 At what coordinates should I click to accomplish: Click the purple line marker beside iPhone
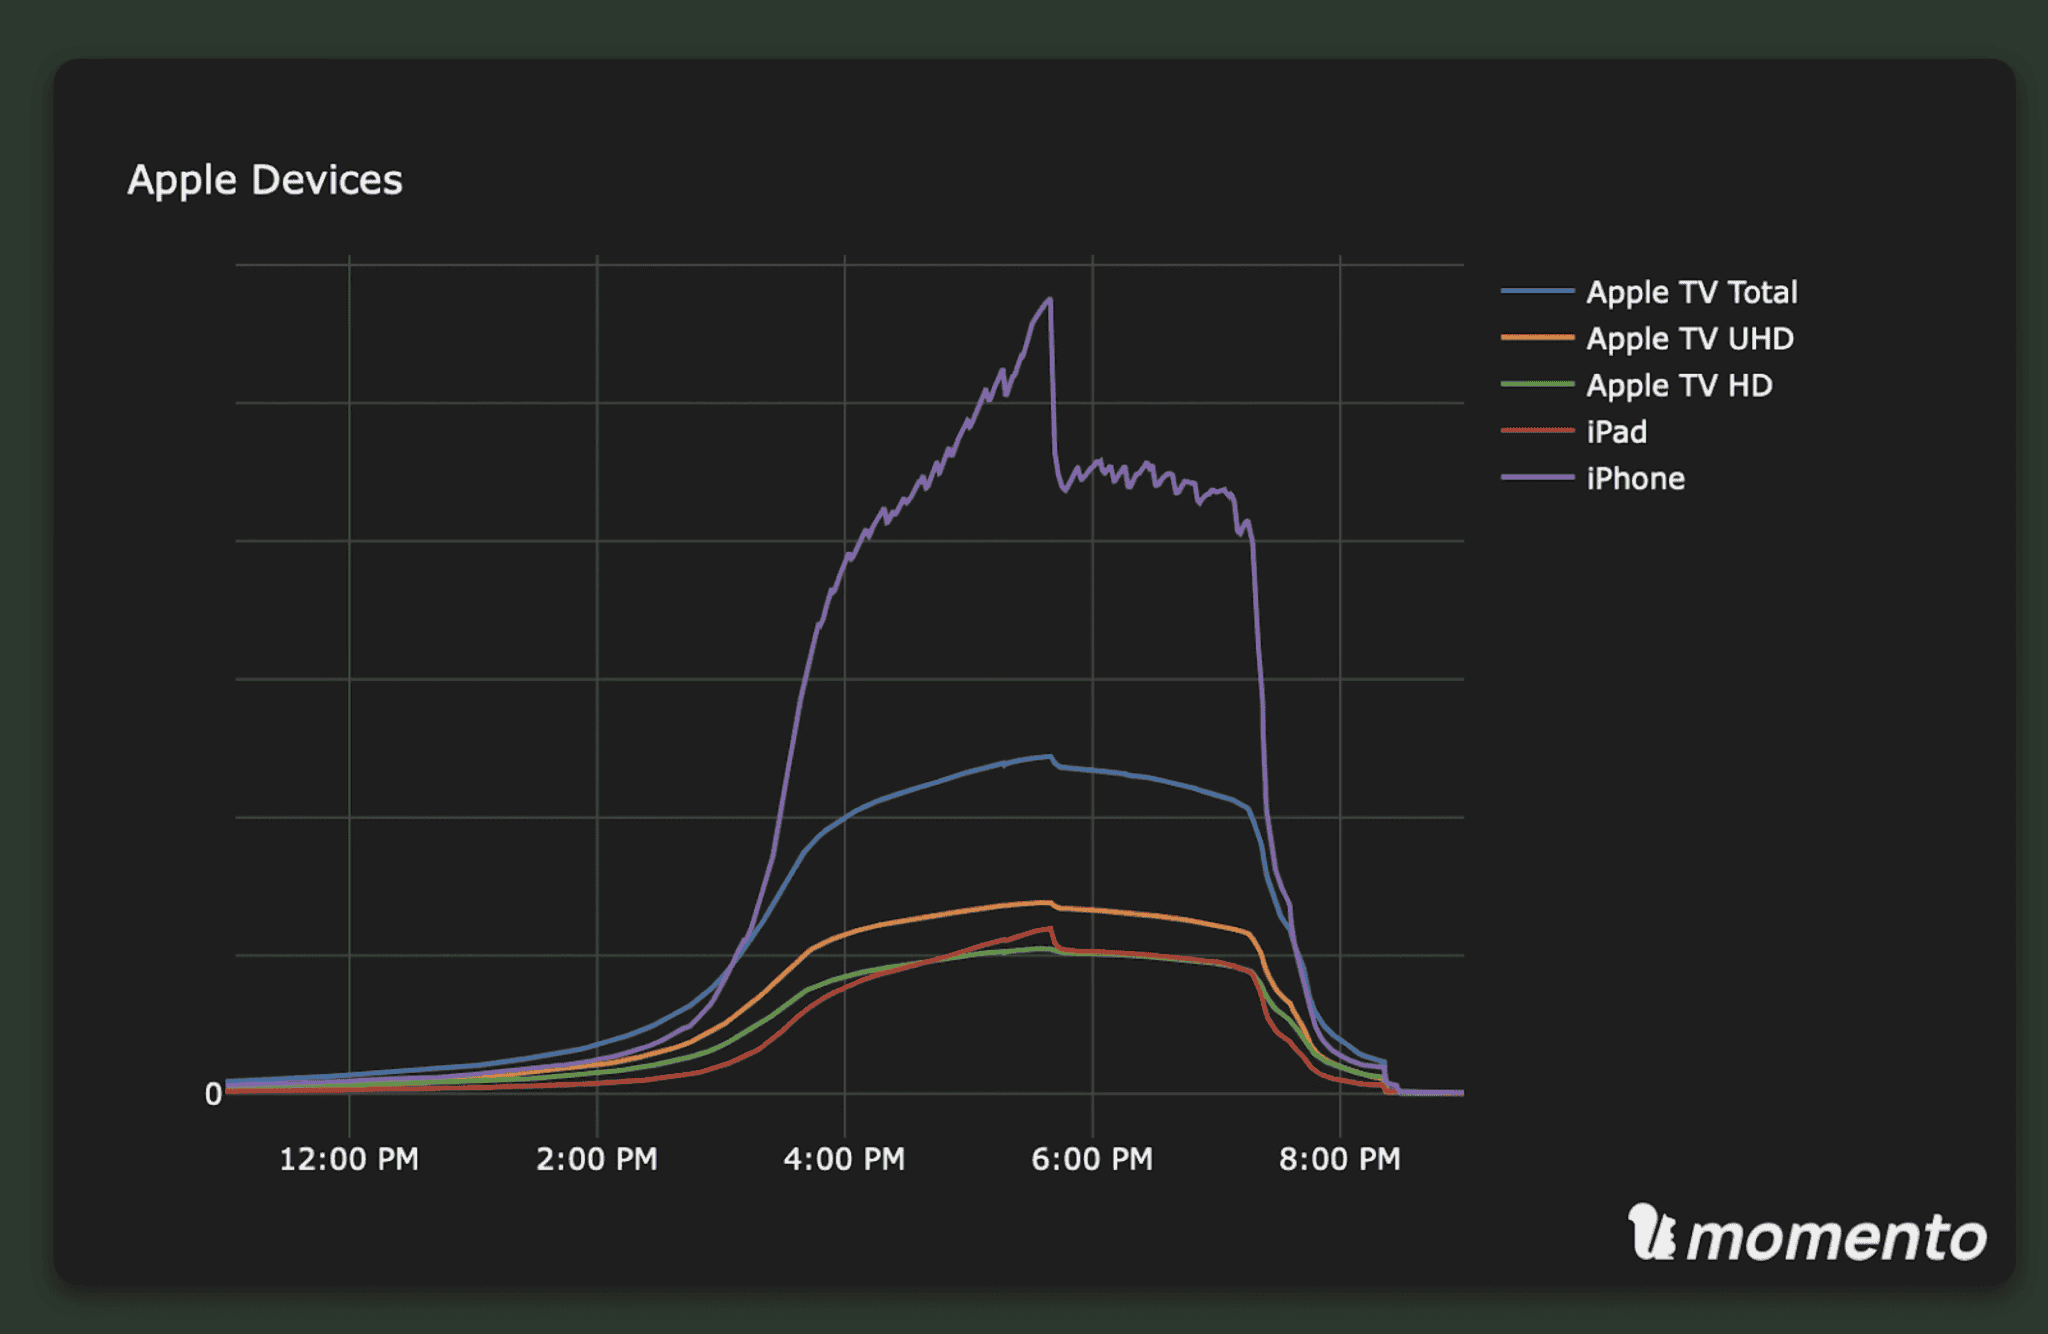coord(1536,479)
